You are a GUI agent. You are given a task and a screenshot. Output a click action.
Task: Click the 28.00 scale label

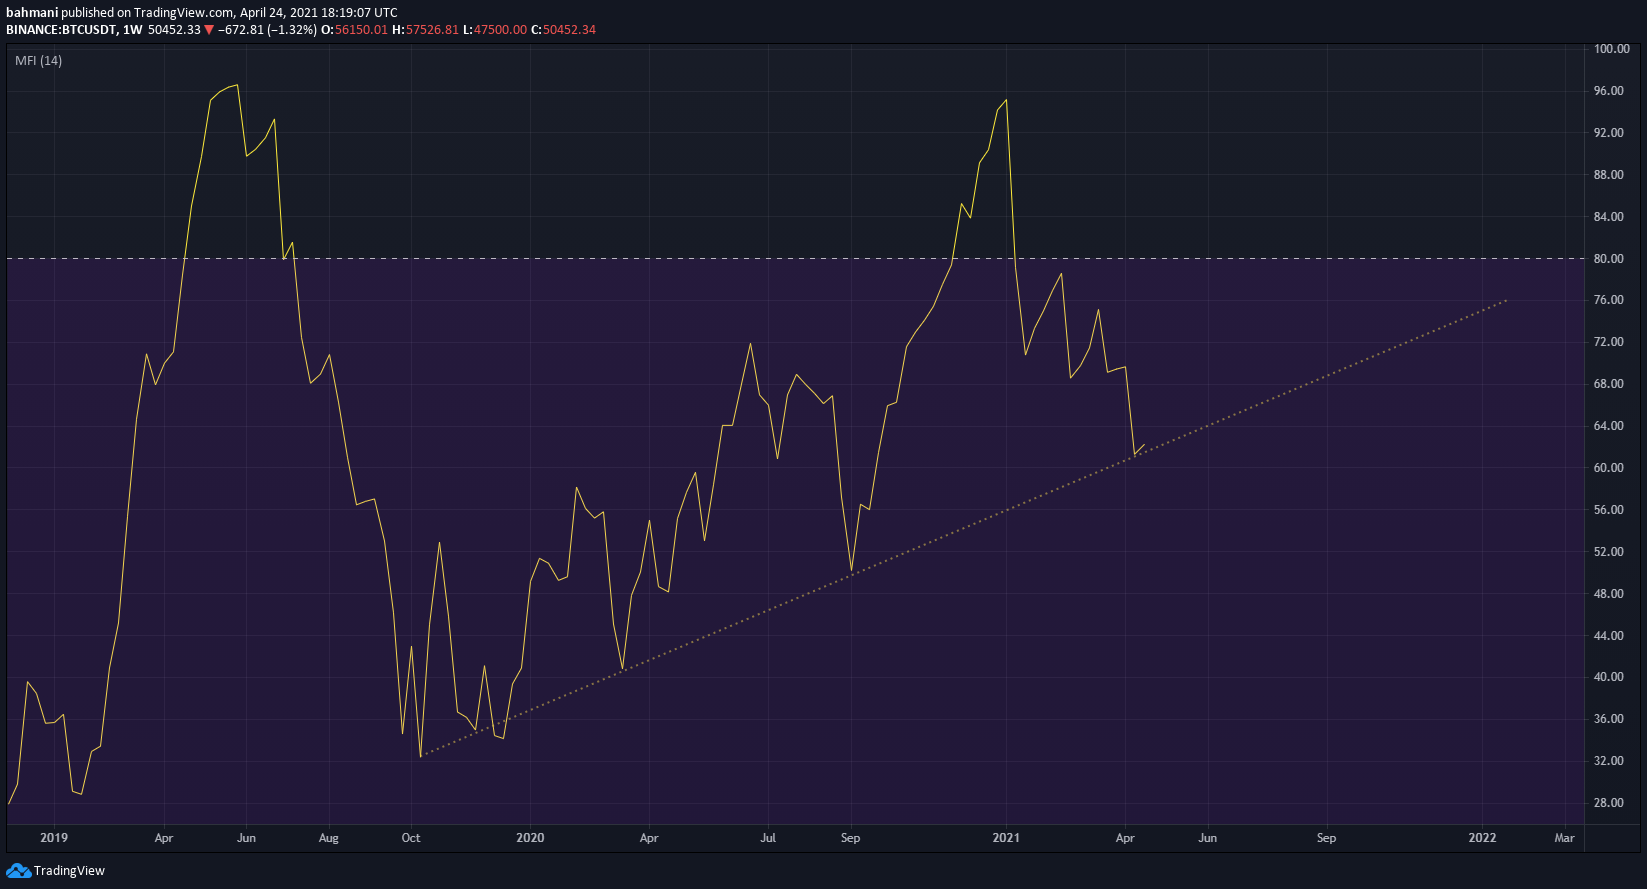click(1609, 803)
